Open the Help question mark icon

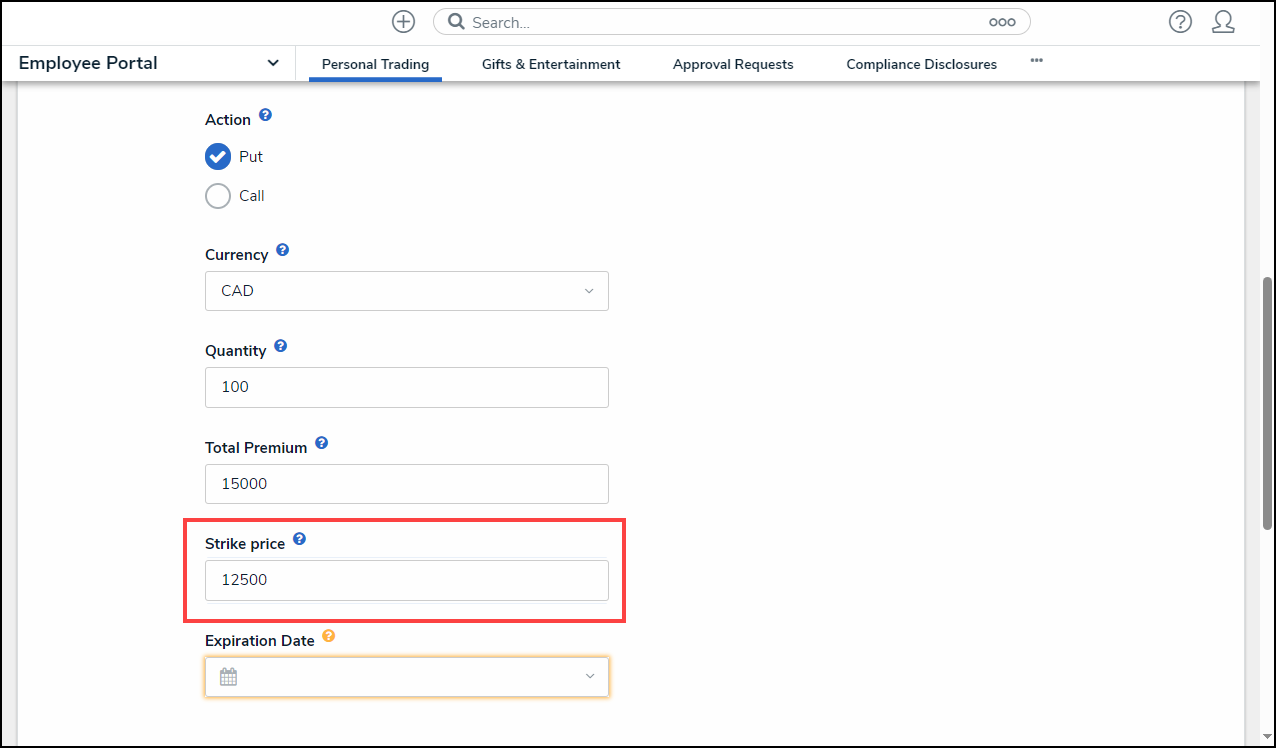point(1180,22)
